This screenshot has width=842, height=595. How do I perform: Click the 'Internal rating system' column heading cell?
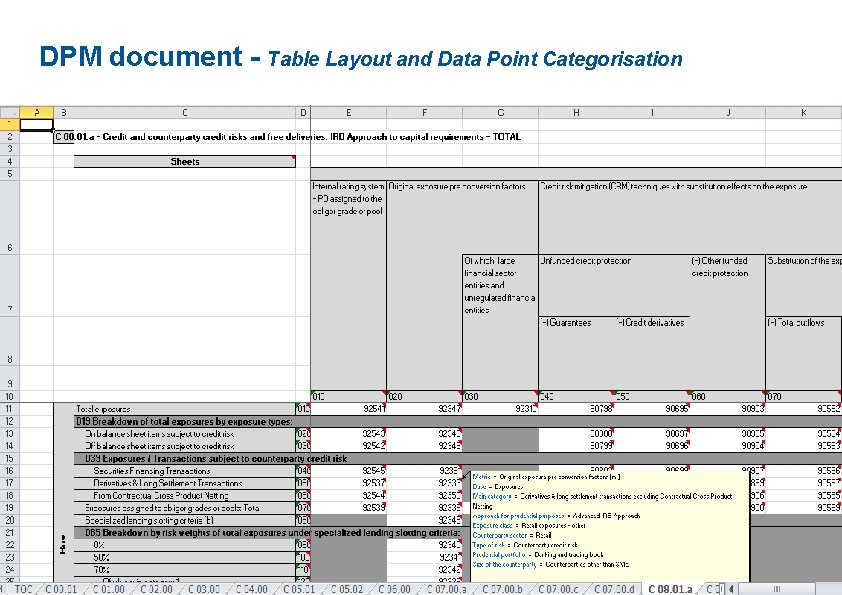[349, 286]
